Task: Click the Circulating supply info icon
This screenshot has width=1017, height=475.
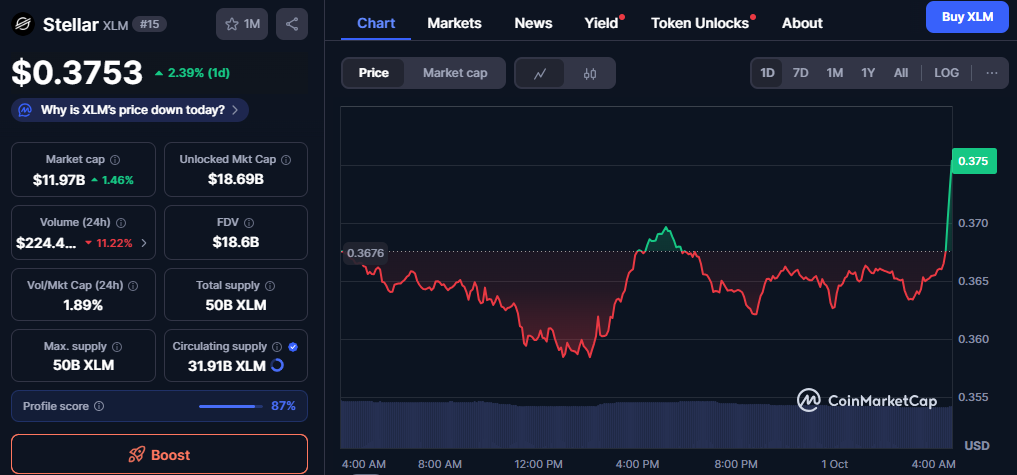Action: (x=277, y=347)
